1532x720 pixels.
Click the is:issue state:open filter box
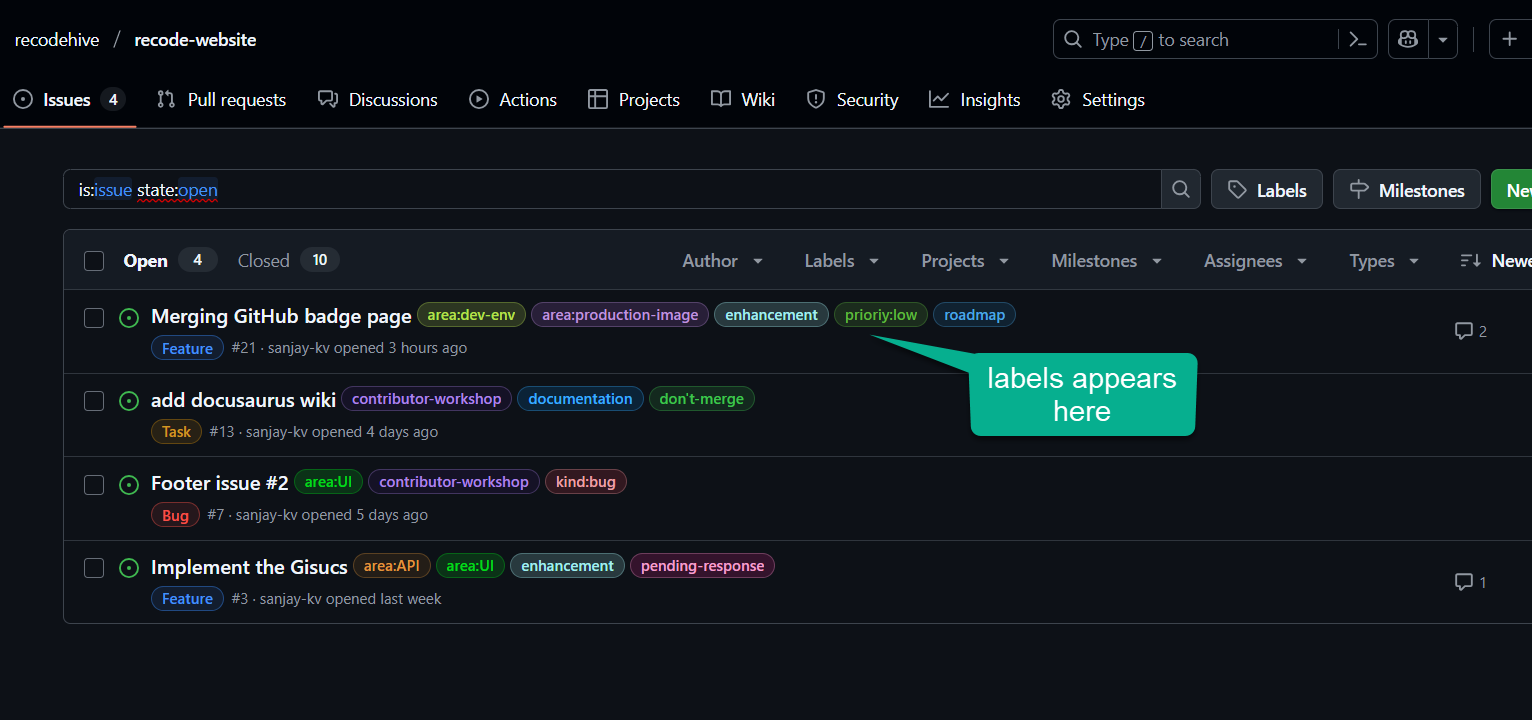(x=612, y=190)
